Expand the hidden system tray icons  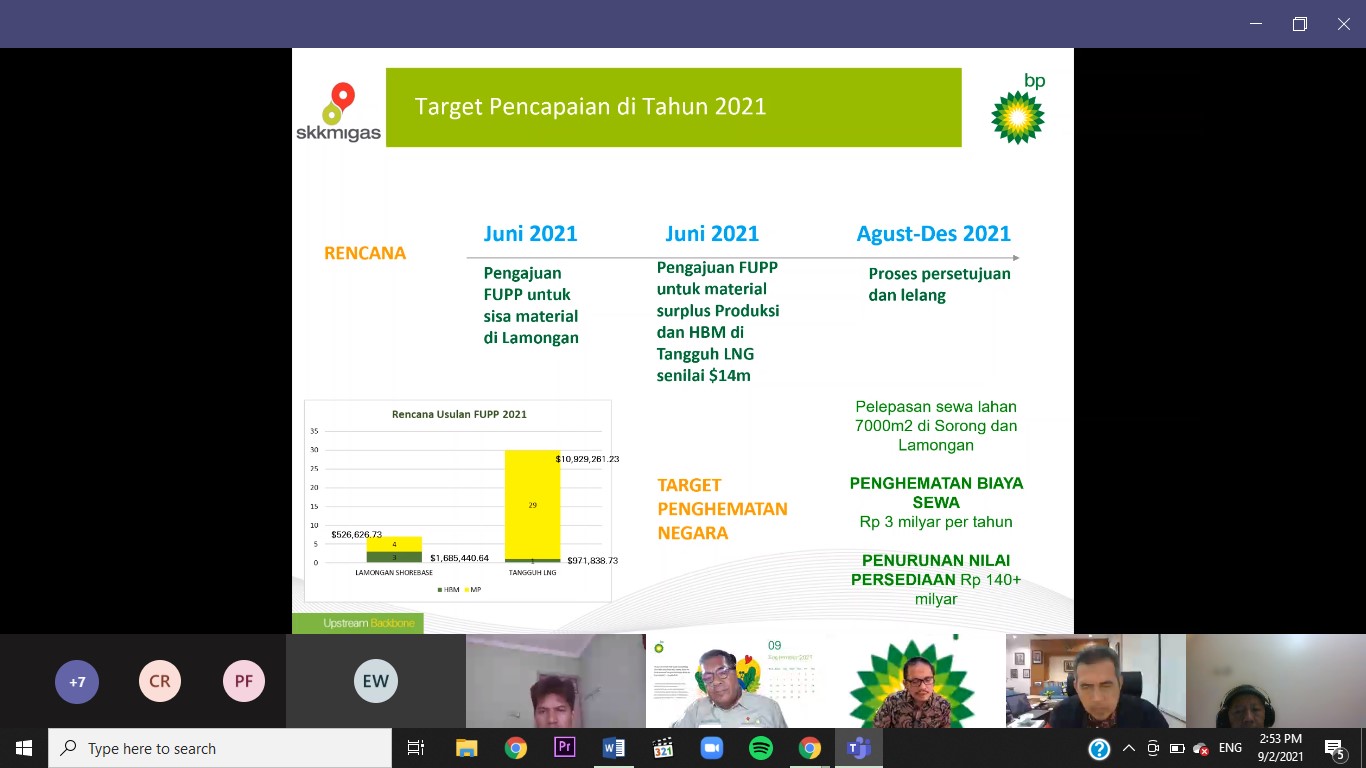coord(1129,748)
